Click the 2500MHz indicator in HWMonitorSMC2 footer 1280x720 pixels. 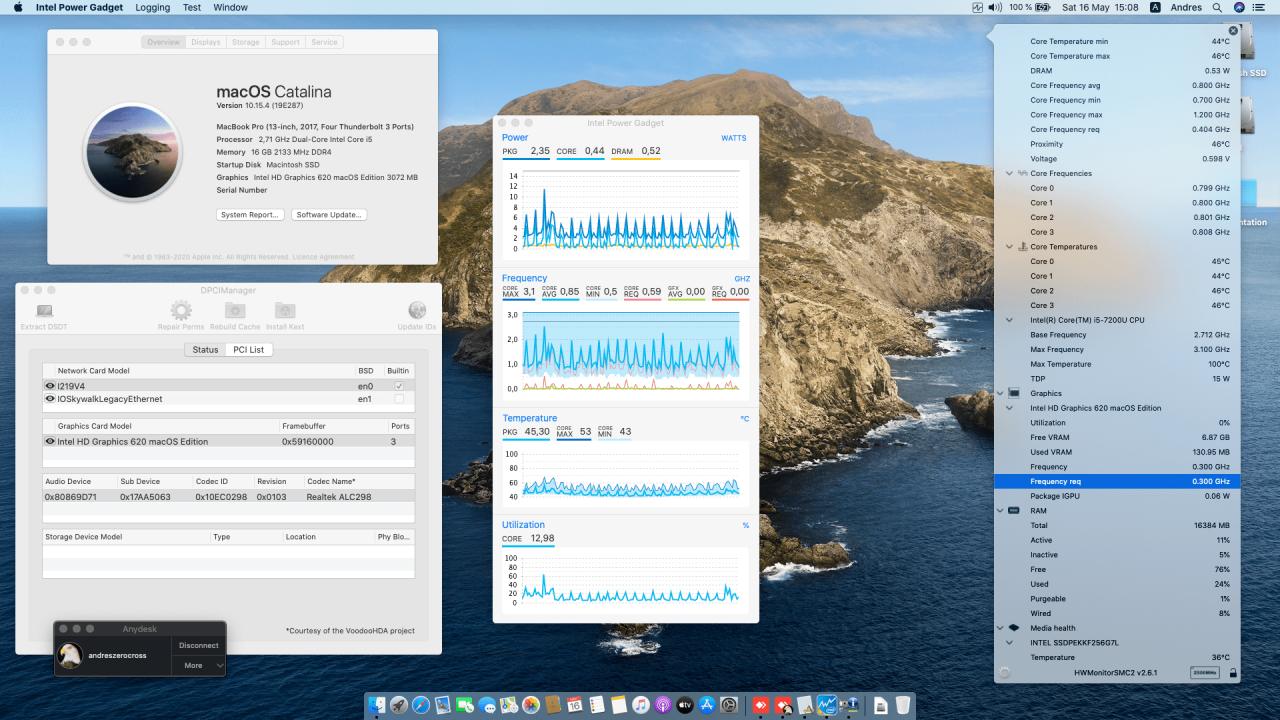pyautogui.click(x=1205, y=673)
